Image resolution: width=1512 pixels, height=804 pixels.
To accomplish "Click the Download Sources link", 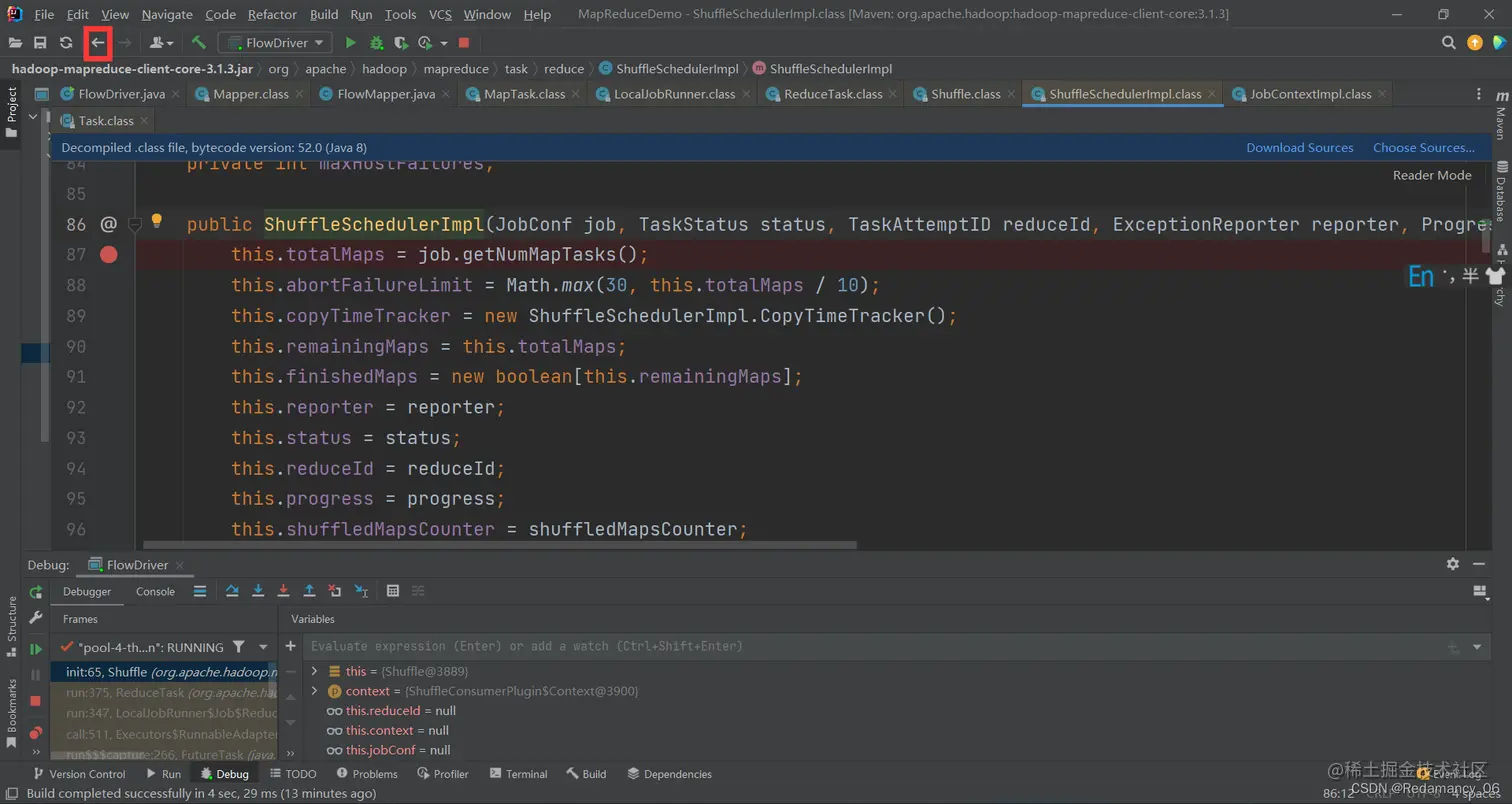I will (1299, 148).
